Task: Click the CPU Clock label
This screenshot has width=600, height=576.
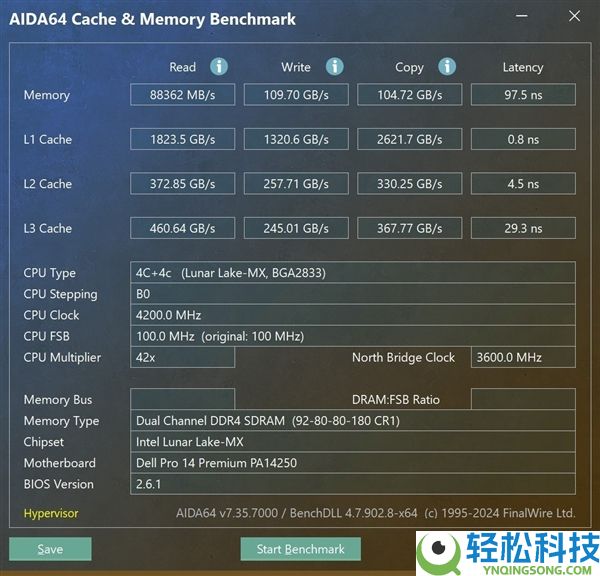Action: 51,315
